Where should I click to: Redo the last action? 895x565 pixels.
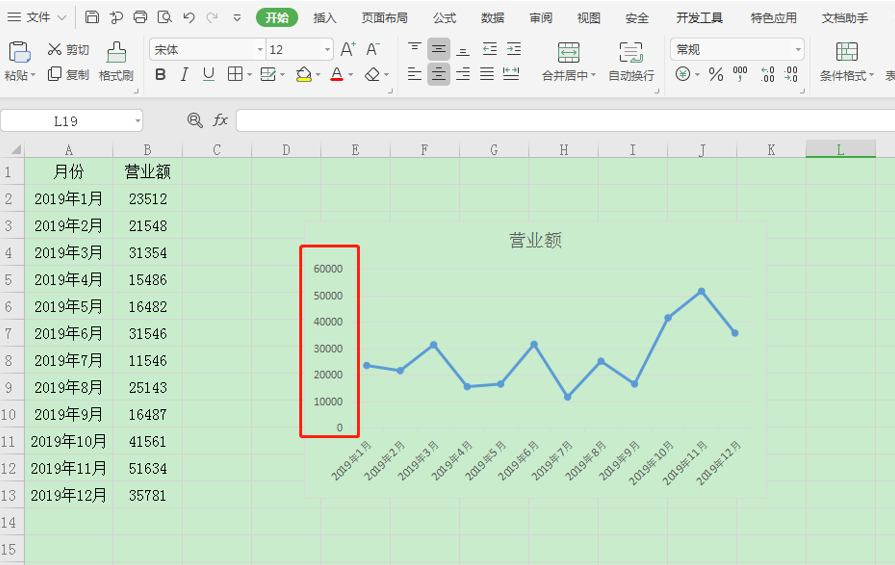(212, 18)
